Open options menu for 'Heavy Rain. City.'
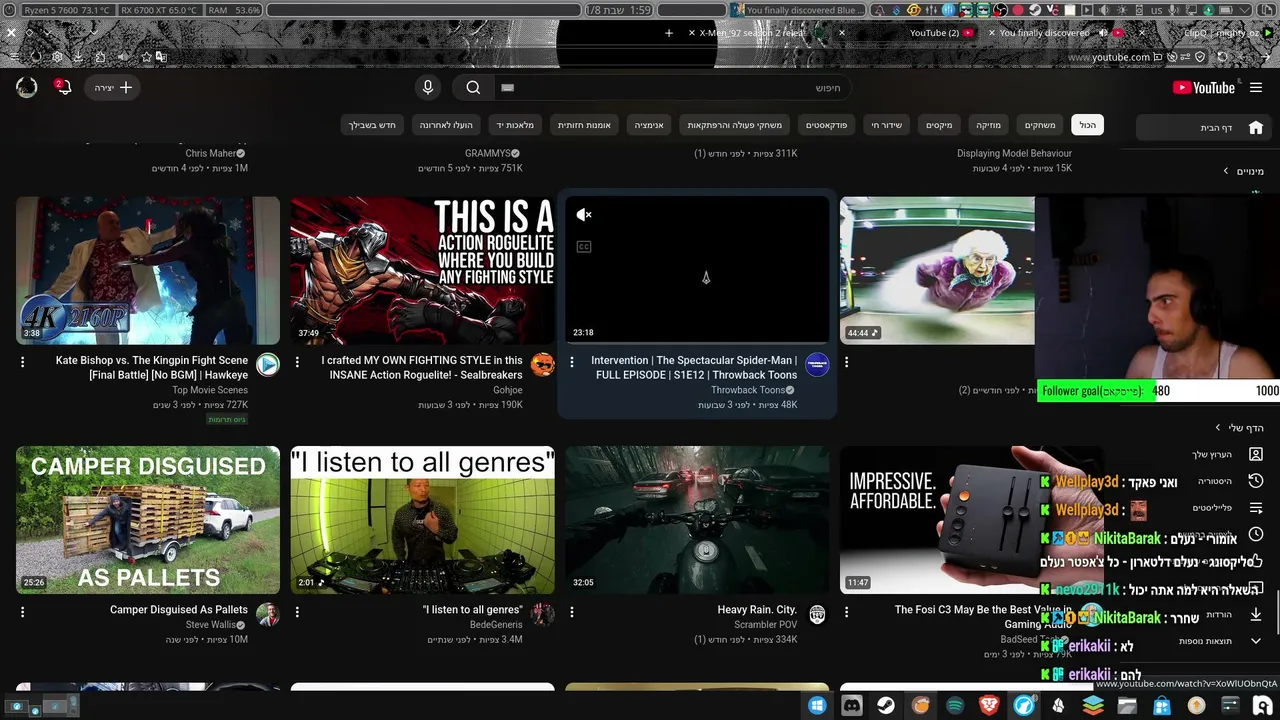 572,611
